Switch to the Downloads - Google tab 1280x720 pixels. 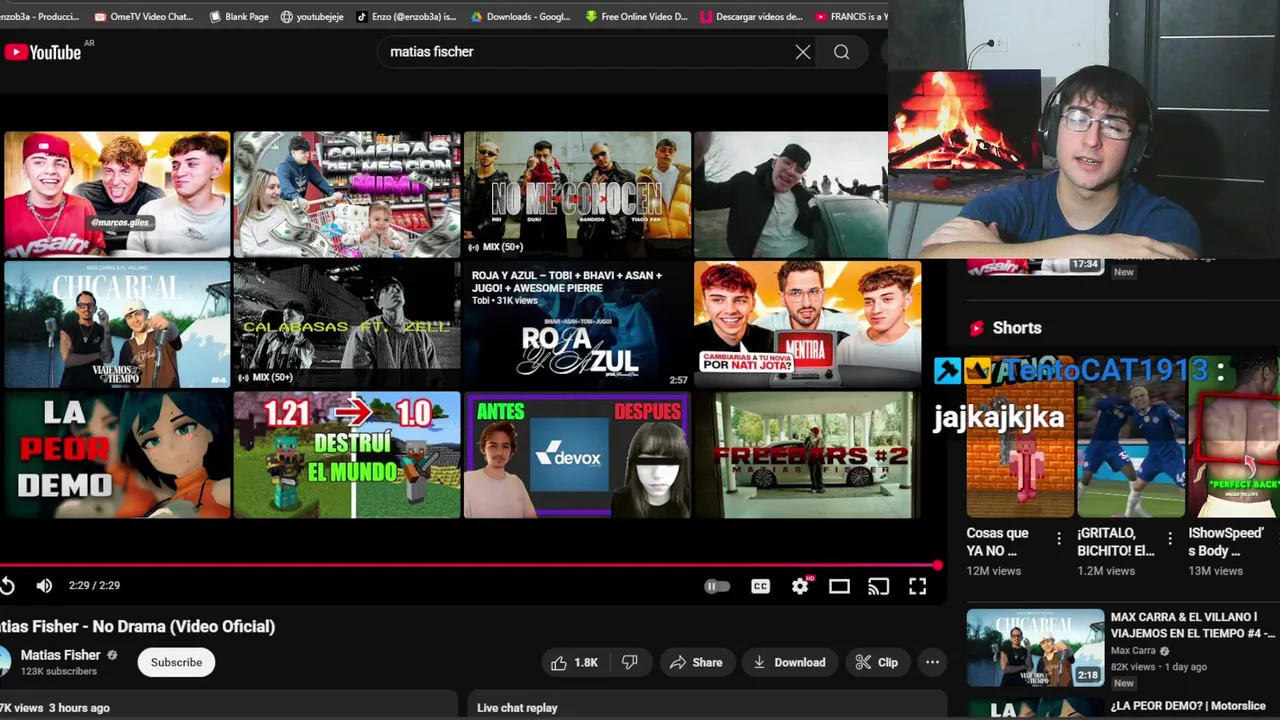coord(520,16)
